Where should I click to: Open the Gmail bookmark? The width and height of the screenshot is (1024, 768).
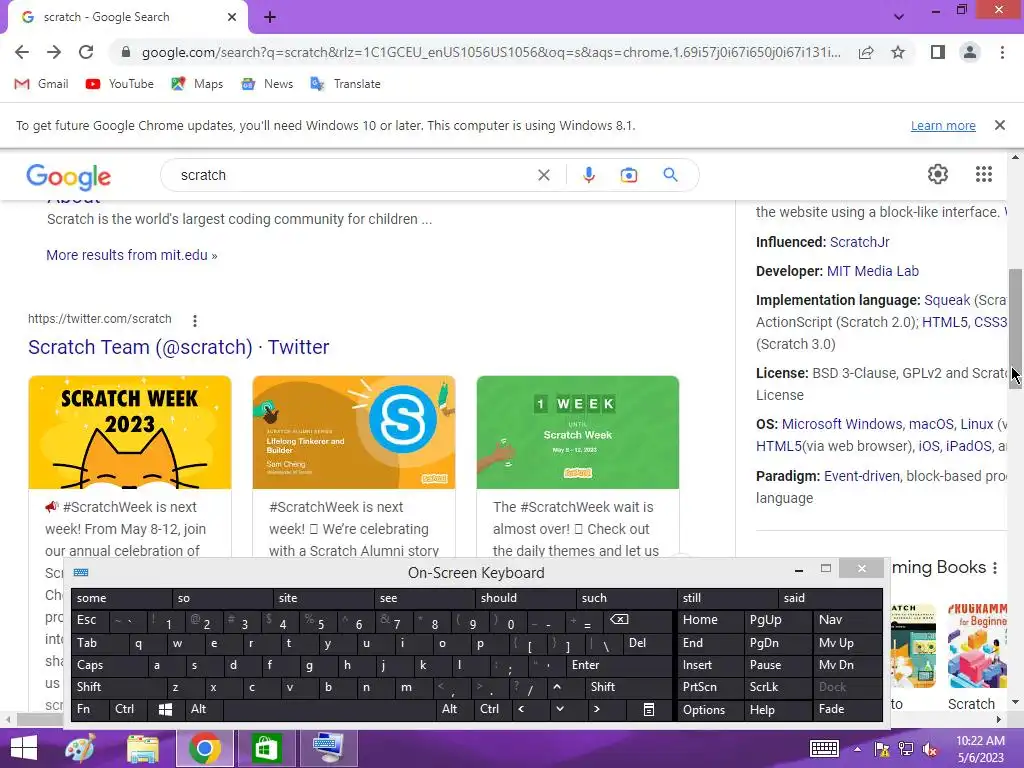[41, 84]
